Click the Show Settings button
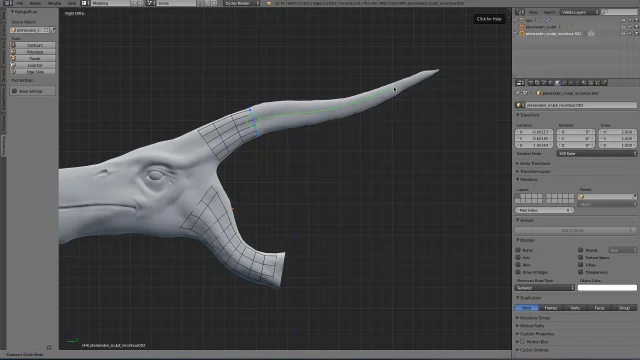The height and width of the screenshot is (360, 640). point(33,91)
